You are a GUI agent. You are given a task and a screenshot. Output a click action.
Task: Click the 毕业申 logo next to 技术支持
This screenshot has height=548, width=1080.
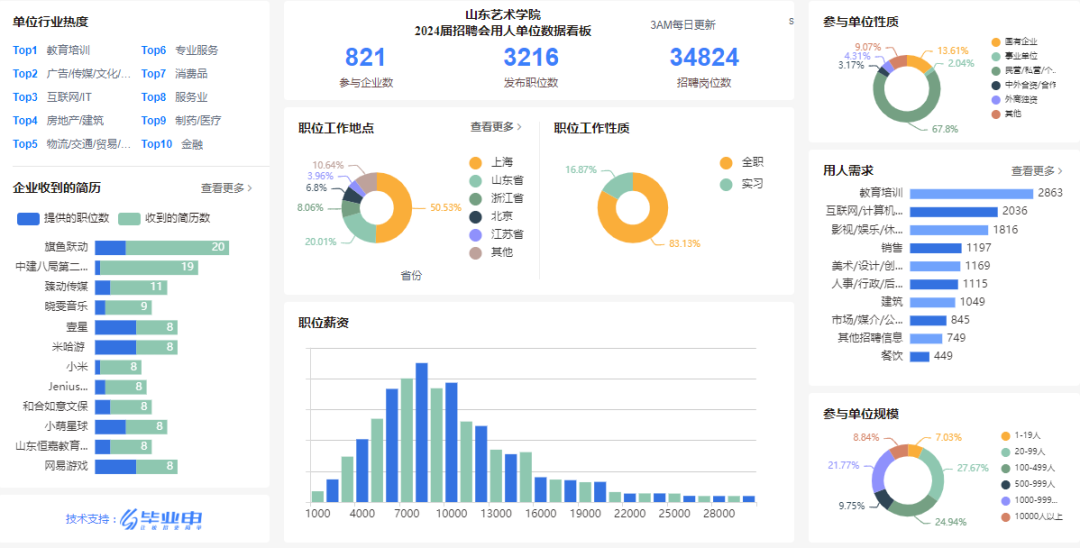click(161, 519)
